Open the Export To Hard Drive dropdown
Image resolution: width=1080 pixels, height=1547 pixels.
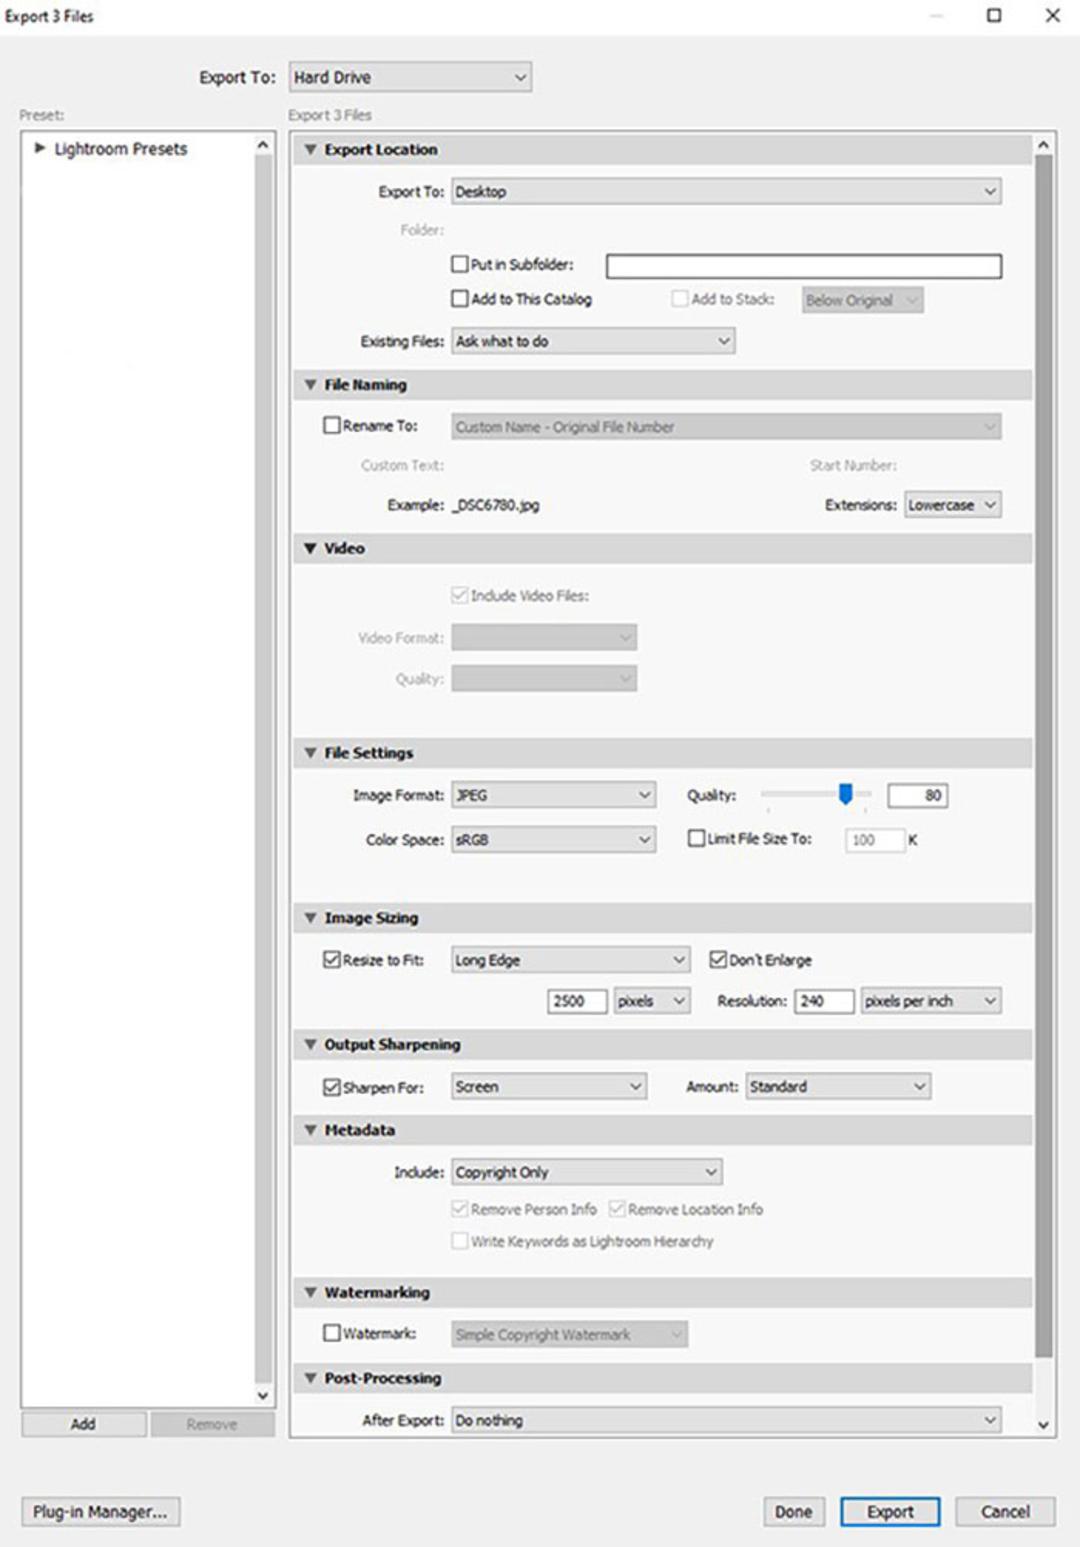tap(410, 77)
